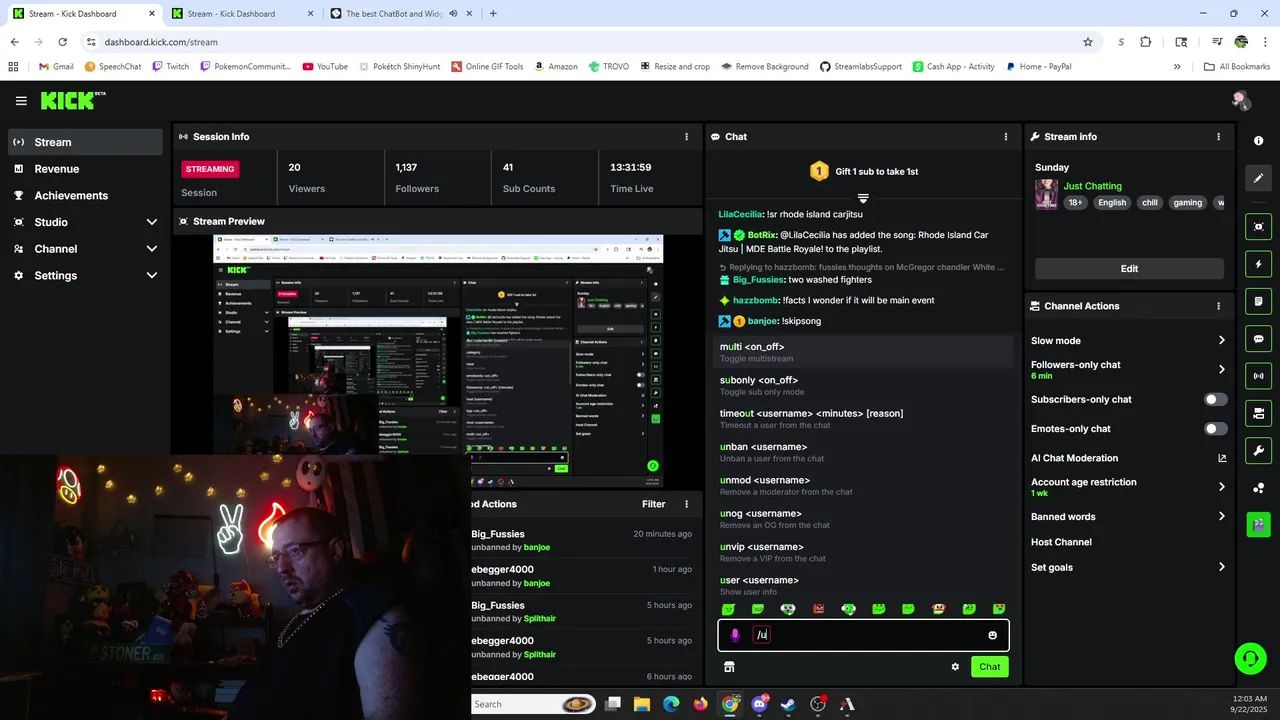Click the chat message input field
The width and height of the screenshot is (1280, 720).
pos(863,635)
